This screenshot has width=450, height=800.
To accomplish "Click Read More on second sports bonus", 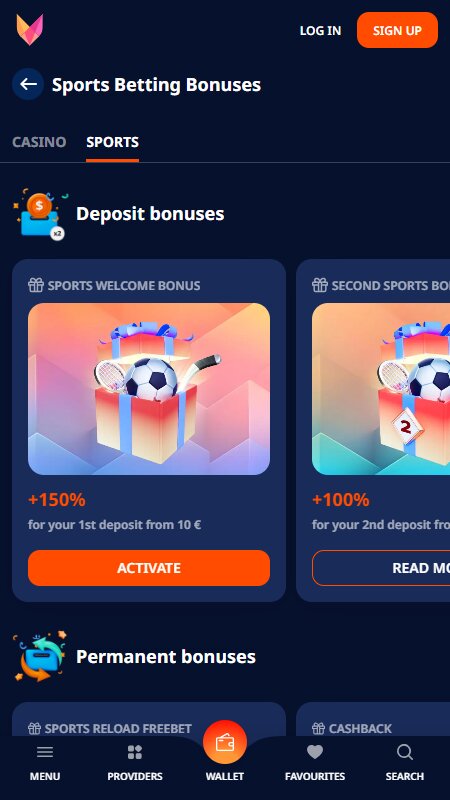I will point(381,568).
